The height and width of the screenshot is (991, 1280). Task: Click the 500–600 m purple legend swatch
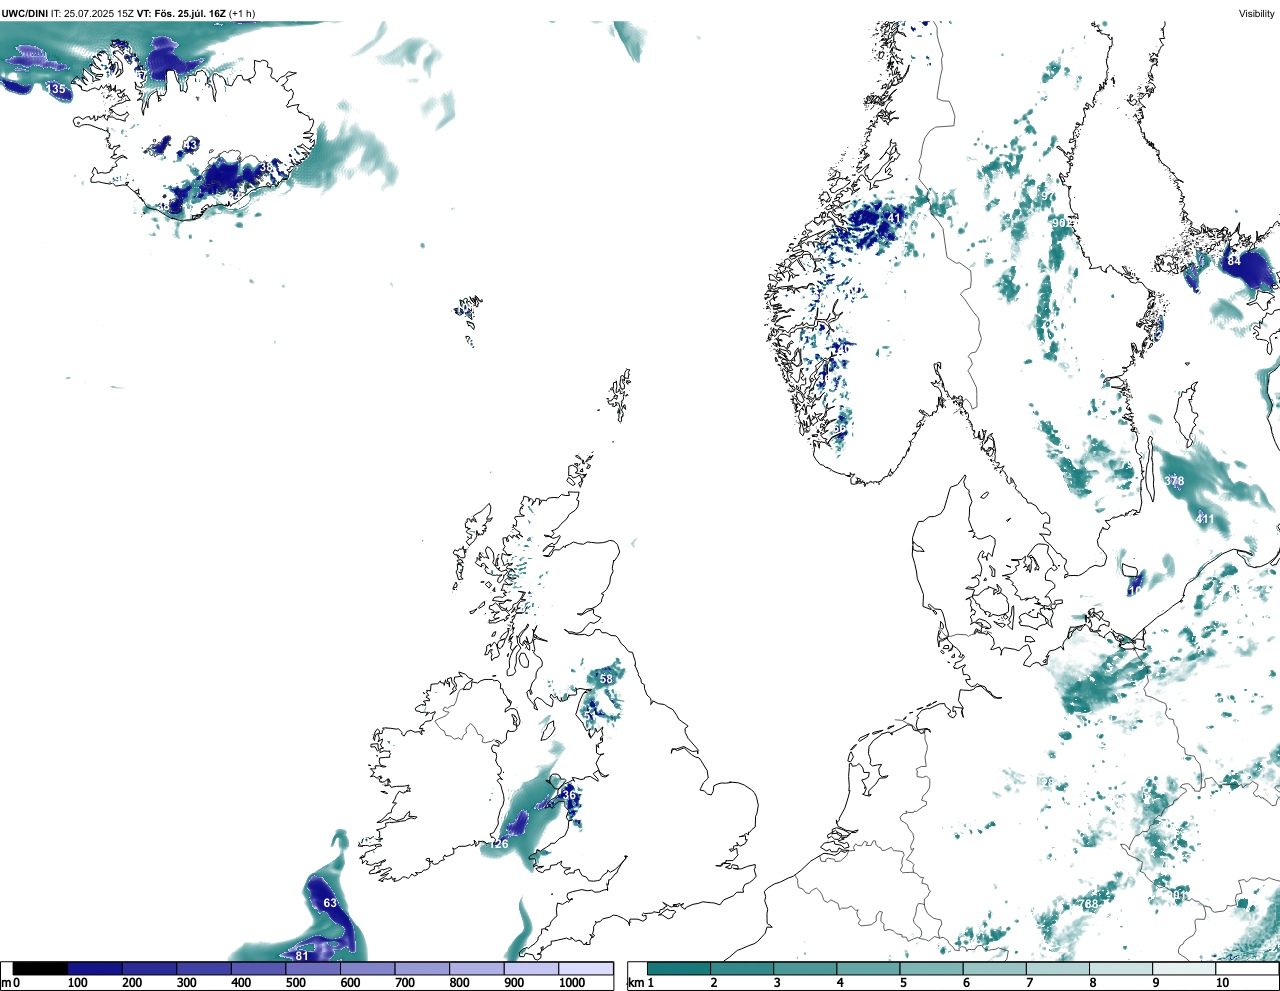(x=313, y=968)
